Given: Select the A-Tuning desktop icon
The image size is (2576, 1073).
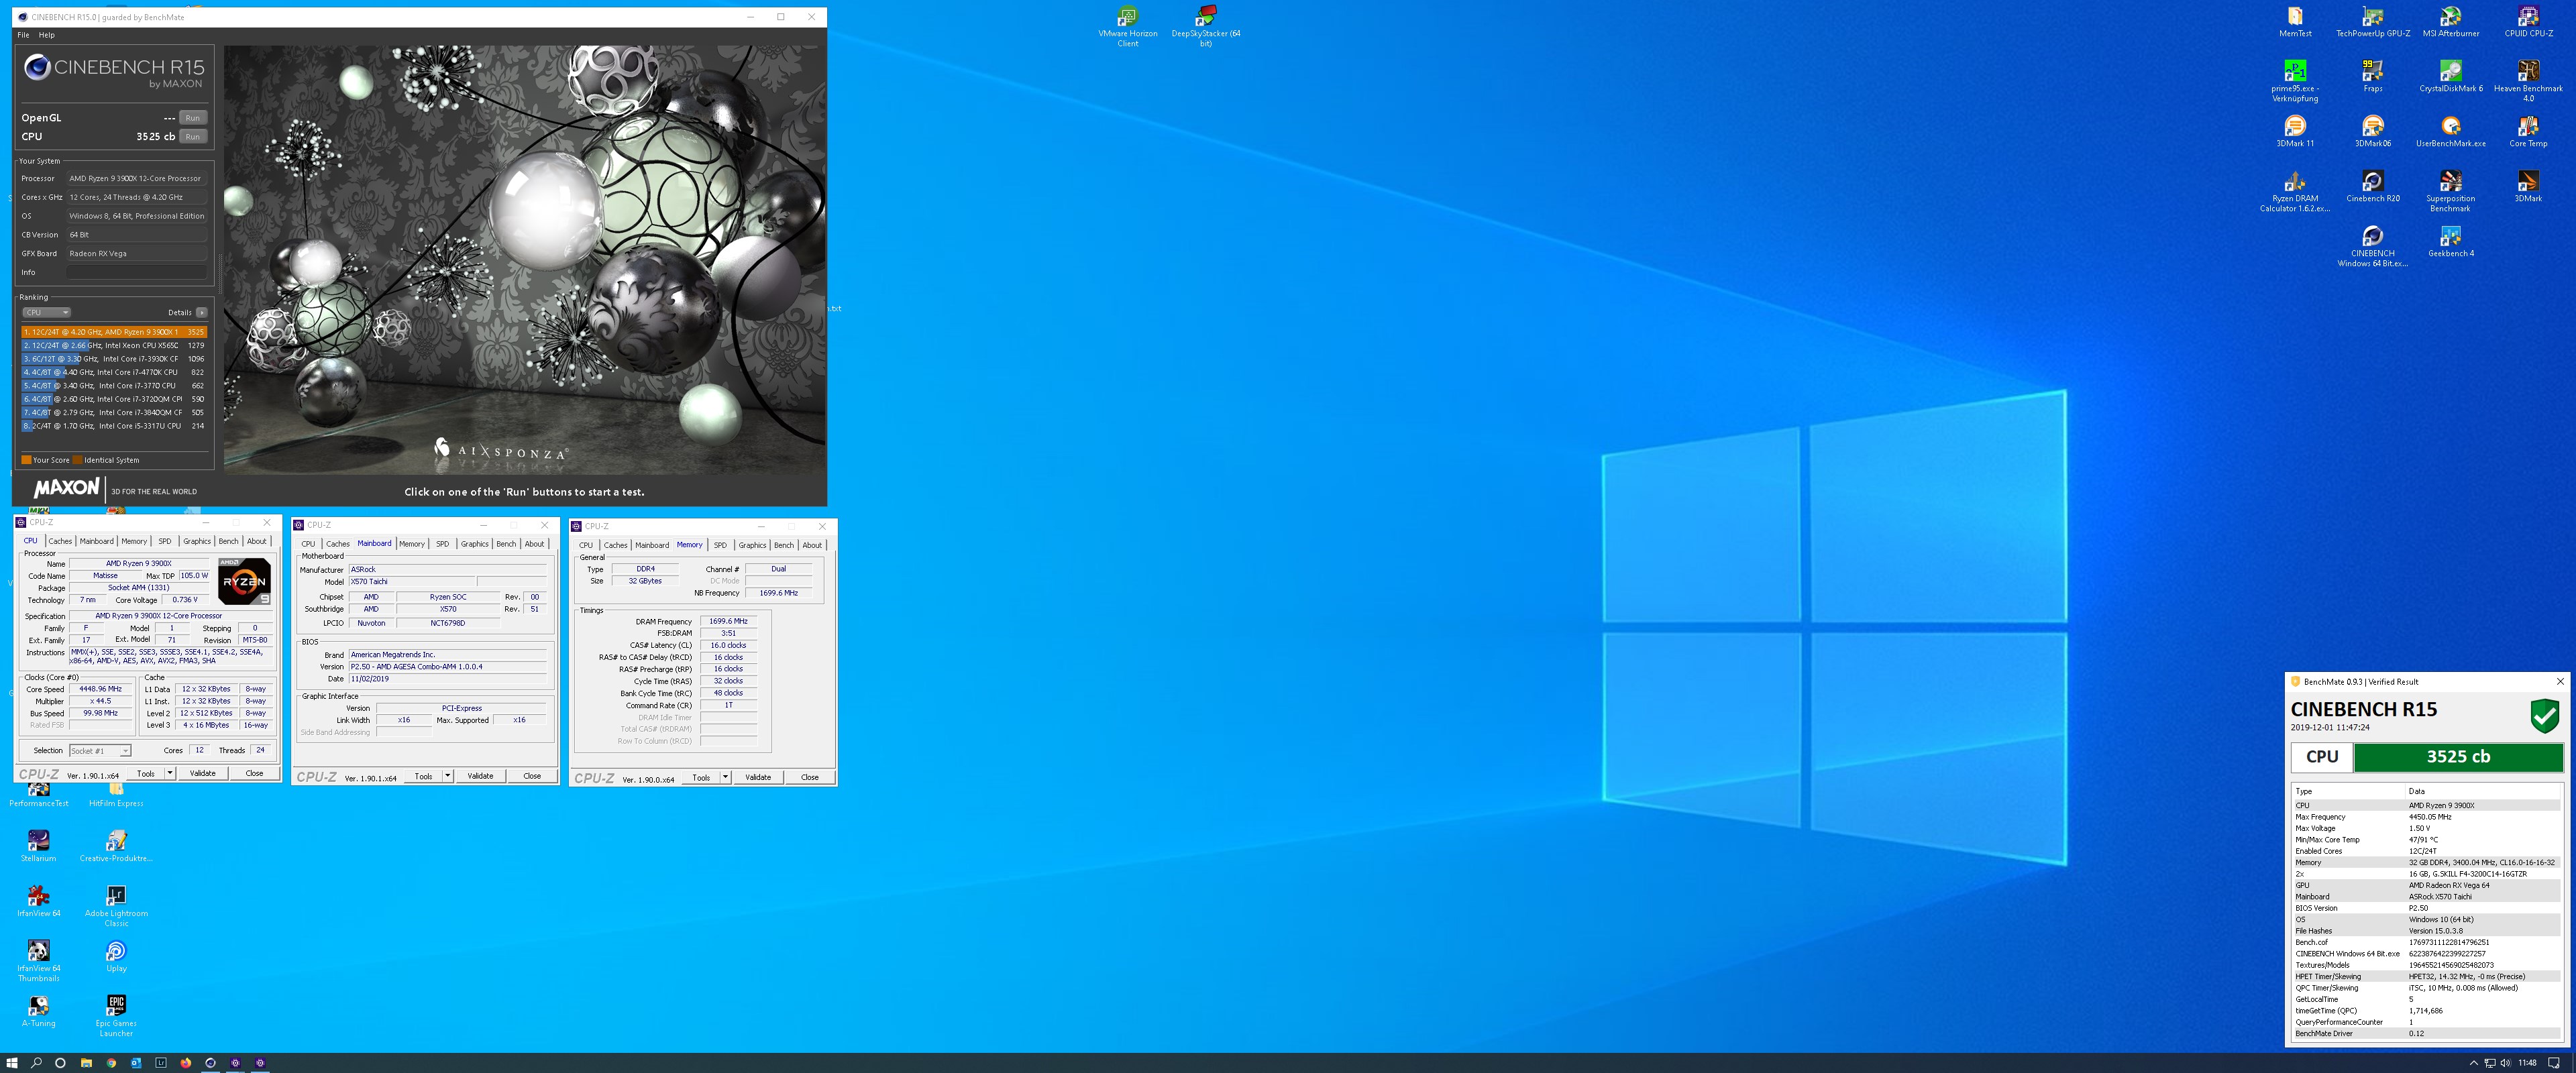Looking at the screenshot, I should click(38, 1012).
